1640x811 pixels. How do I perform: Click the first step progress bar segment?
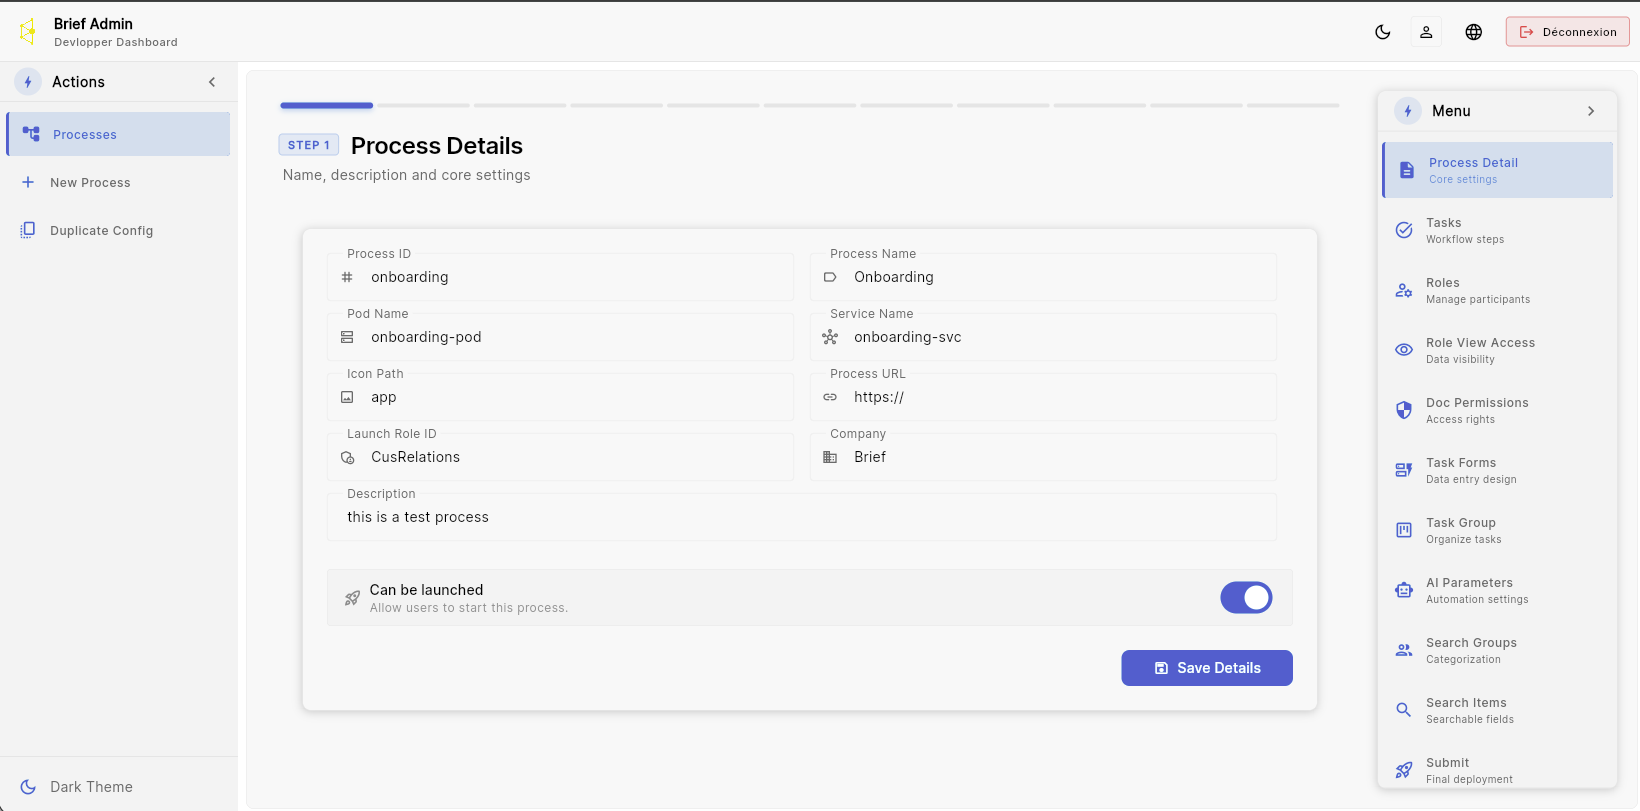pyautogui.click(x=327, y=105)
